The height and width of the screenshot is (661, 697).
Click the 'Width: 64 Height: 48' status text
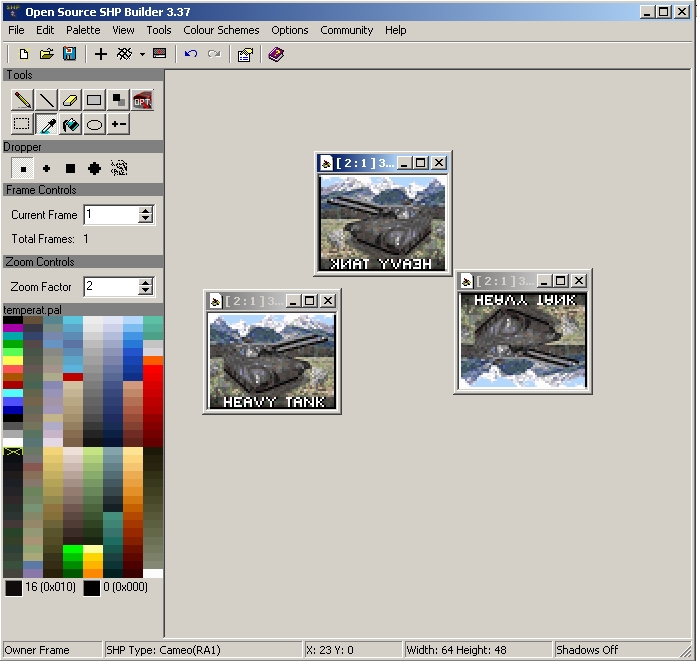pos(456,650)
